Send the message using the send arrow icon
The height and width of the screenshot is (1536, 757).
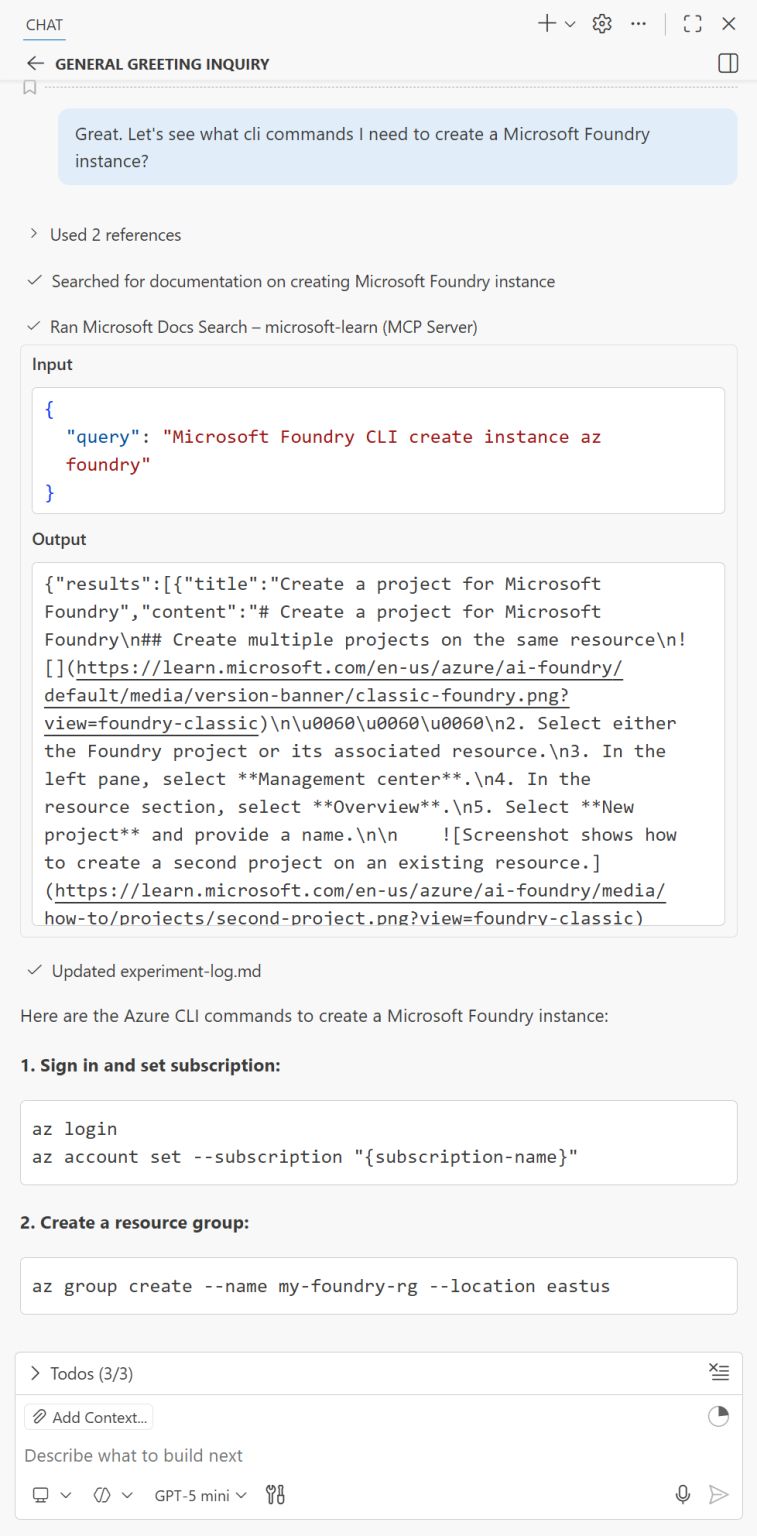tap(719, 1494)
